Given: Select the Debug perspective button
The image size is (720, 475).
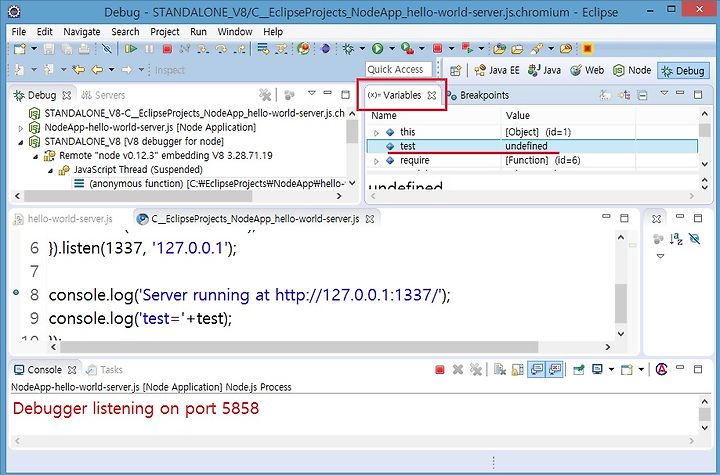Looking at the screenshot, I should (x=683, y=71).
